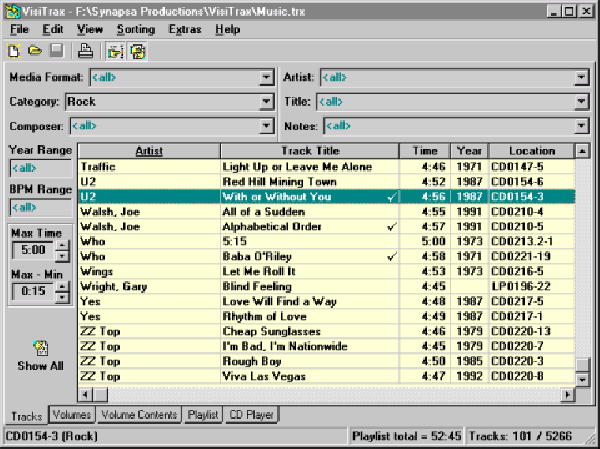Switch to the Volume Contents tab
Viewport: 600px width, 449px height.
139,415
